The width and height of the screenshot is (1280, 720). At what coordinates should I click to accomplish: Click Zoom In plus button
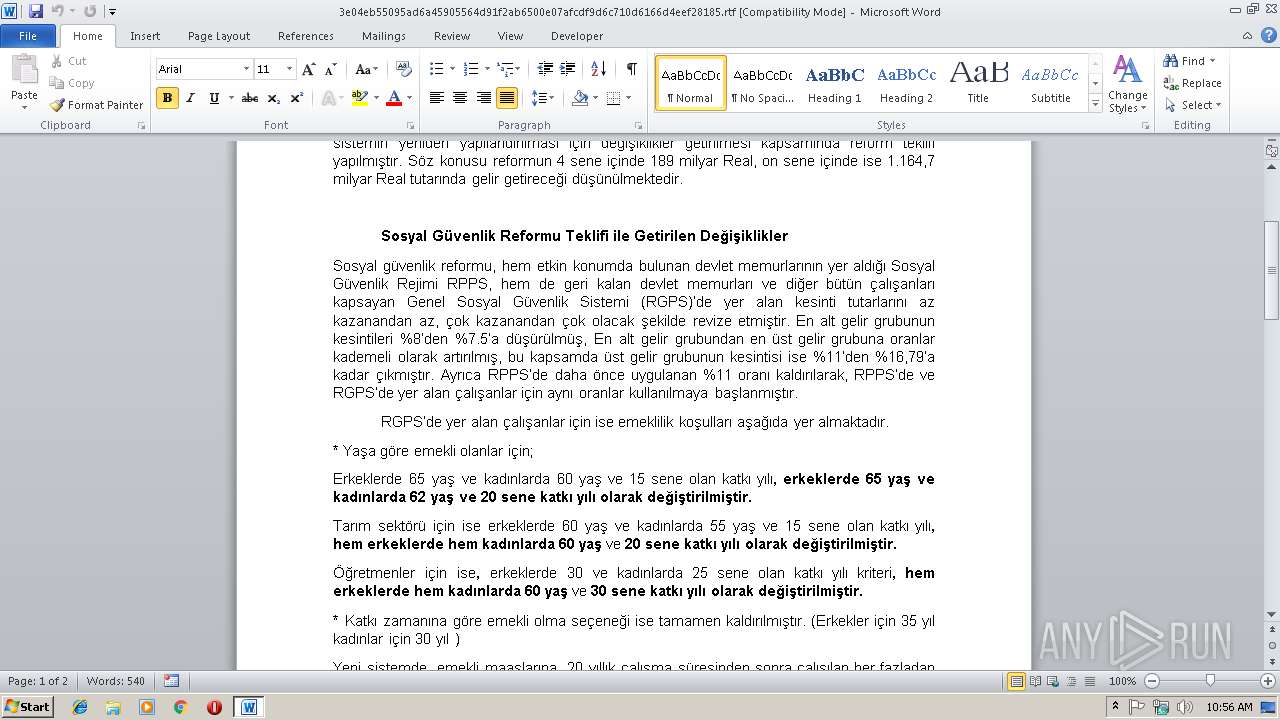click(x=1269, y=681)
